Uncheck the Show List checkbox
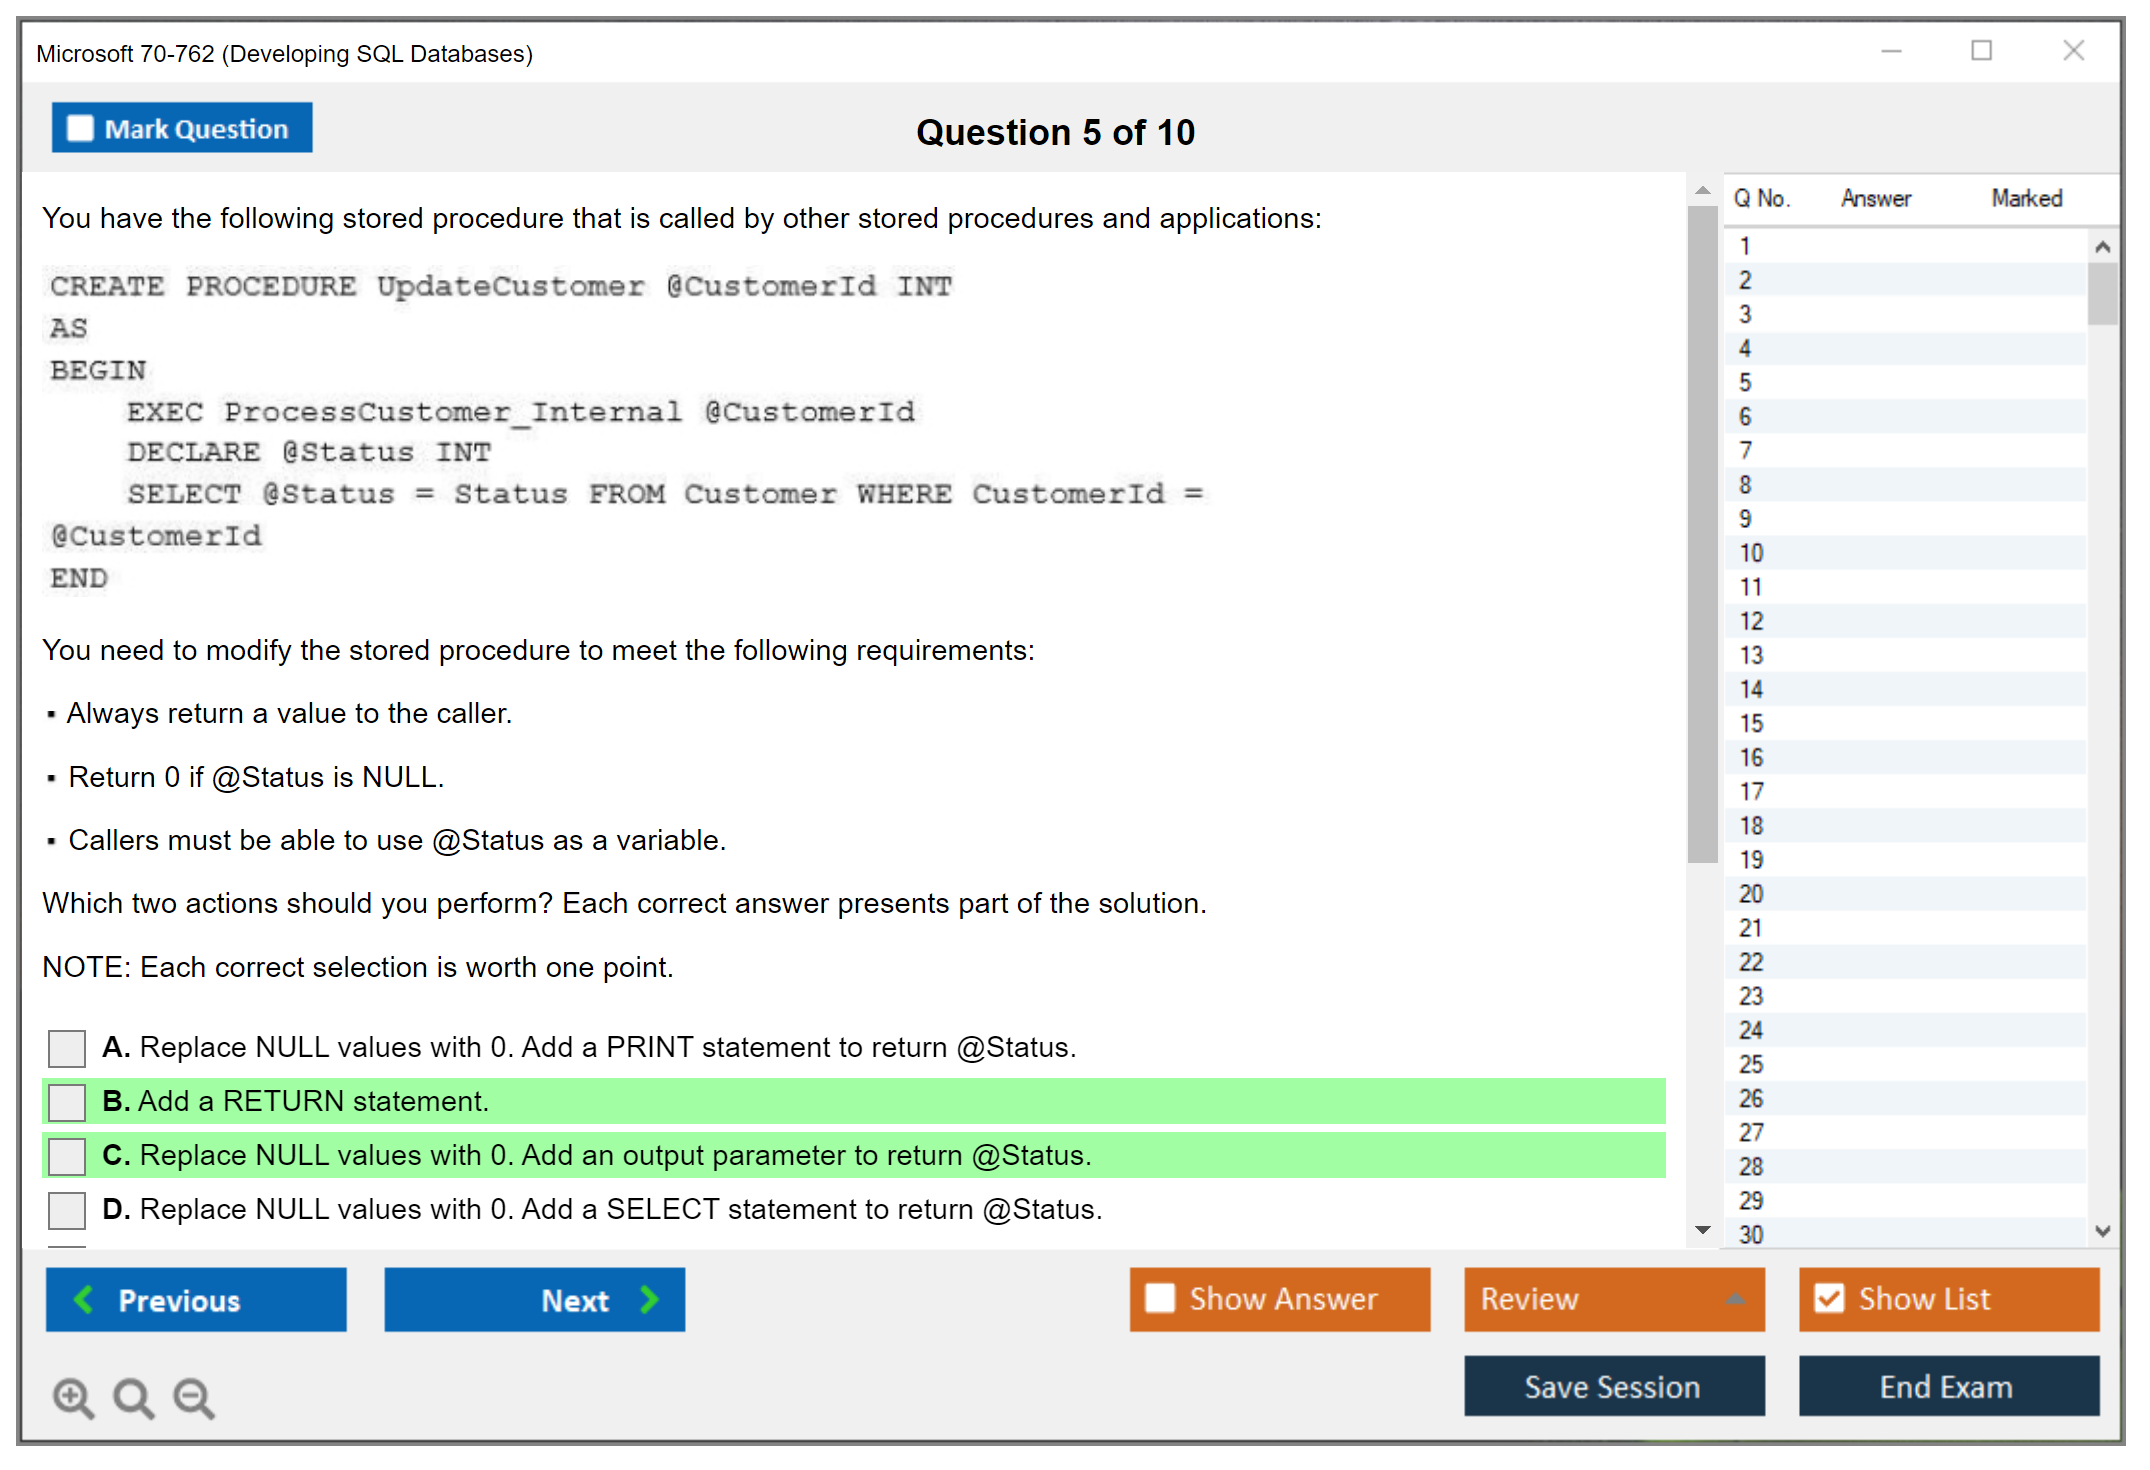Screen dimensions: 2150x1470 click(1829, 1298)
